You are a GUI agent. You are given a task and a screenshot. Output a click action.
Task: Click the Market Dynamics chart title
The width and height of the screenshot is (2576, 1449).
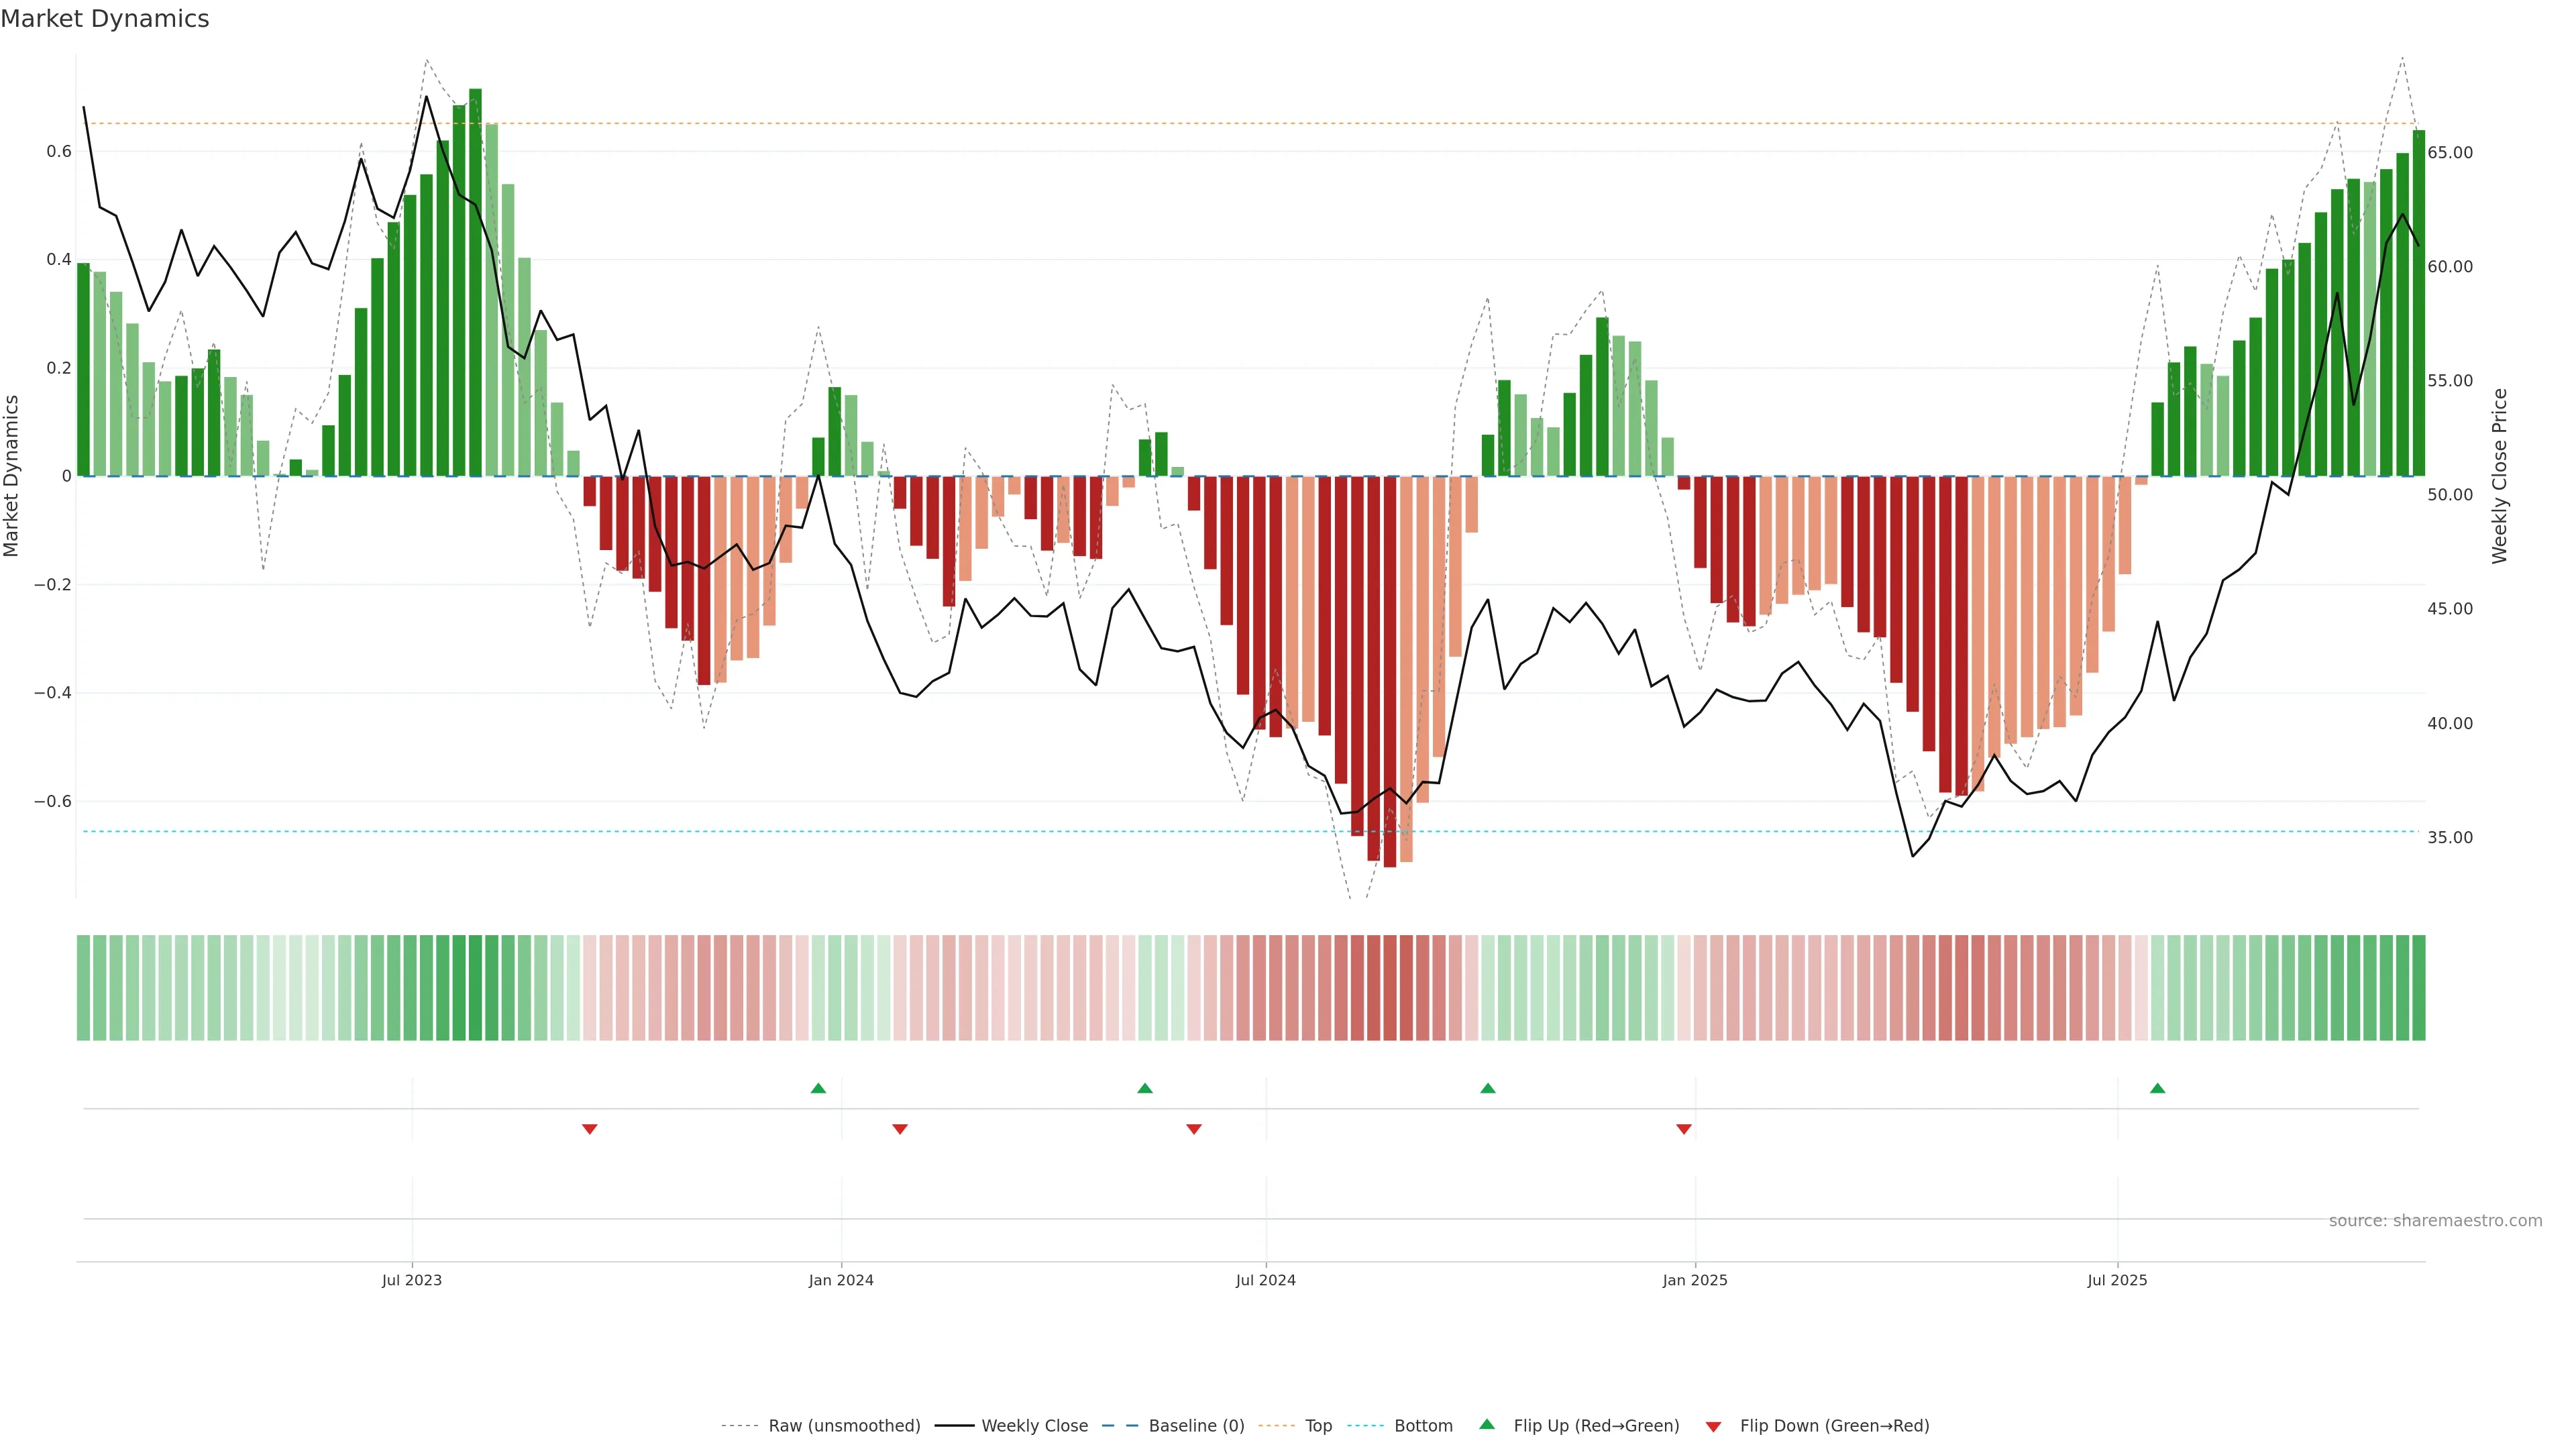(105, 19)
